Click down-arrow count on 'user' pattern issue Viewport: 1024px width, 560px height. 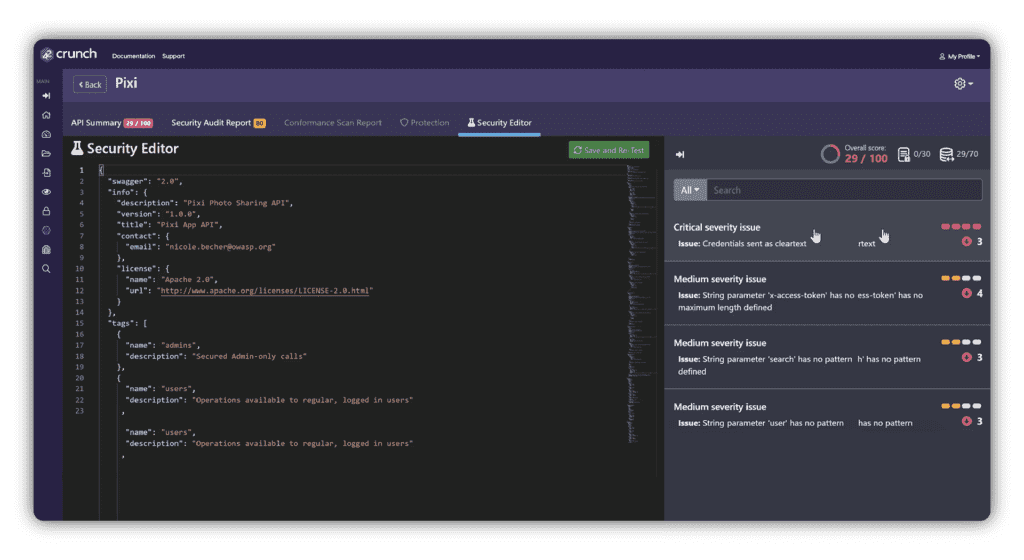click(972, 422)
